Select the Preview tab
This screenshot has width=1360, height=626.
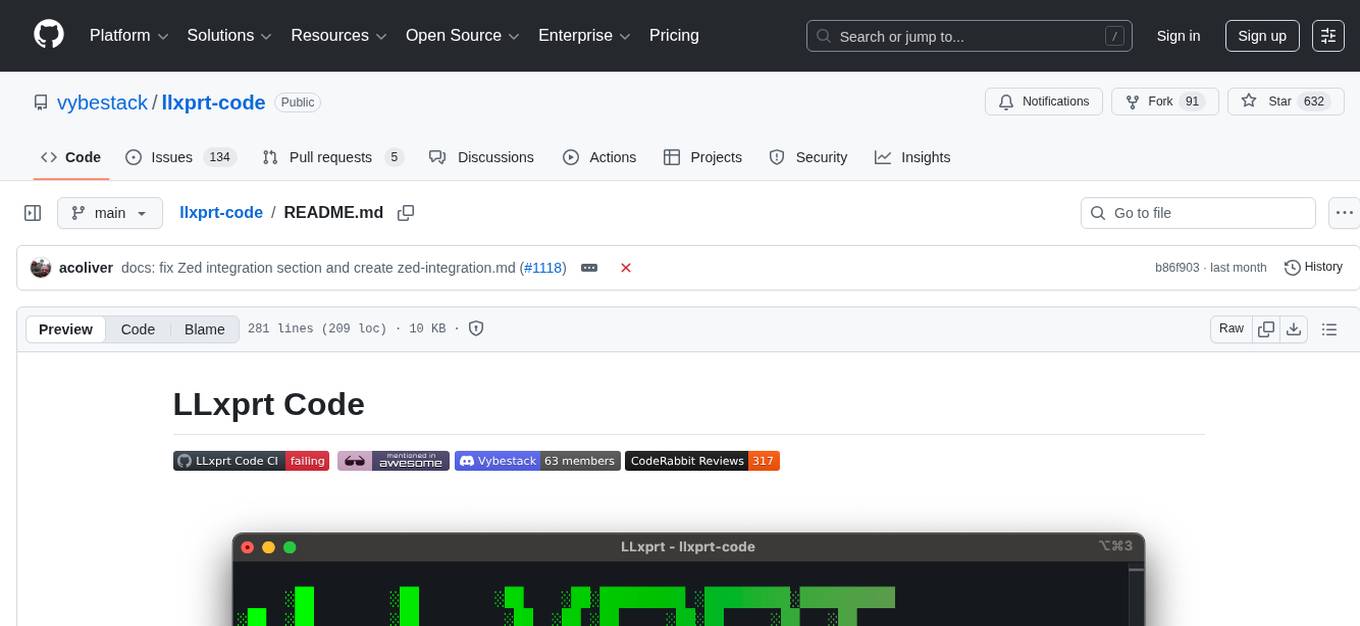coord(65,329)
